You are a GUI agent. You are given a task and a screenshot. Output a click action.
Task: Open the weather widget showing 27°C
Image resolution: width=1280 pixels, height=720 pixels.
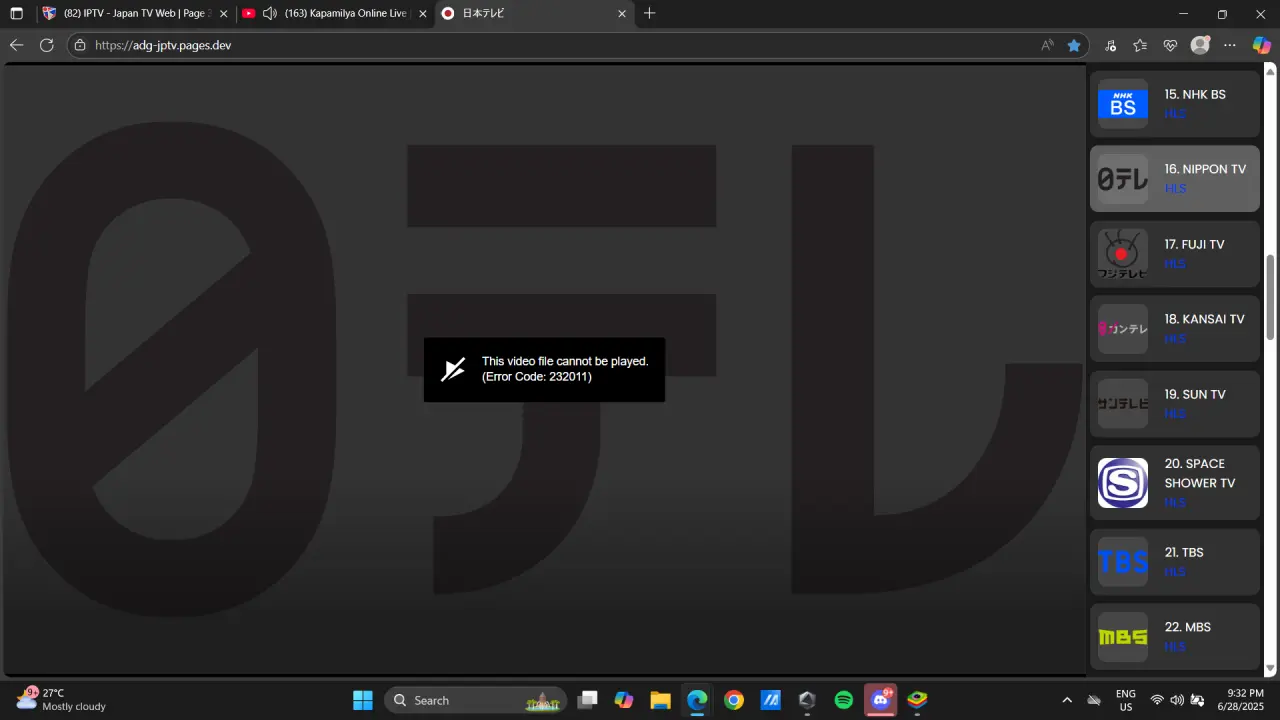[61, 699]
